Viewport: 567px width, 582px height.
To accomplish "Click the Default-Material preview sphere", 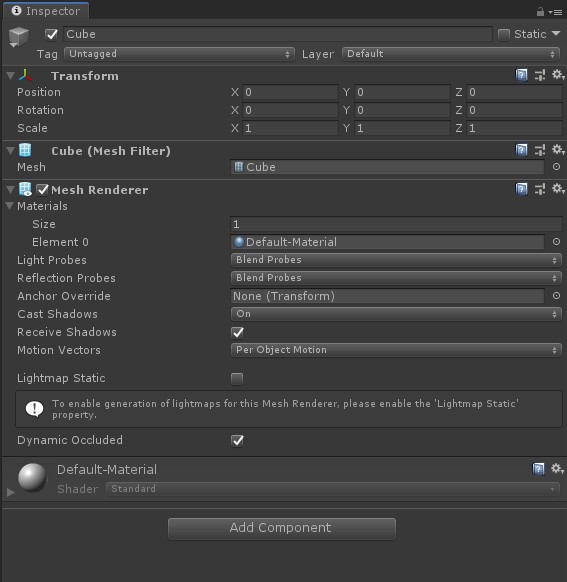I will [33, 478].
